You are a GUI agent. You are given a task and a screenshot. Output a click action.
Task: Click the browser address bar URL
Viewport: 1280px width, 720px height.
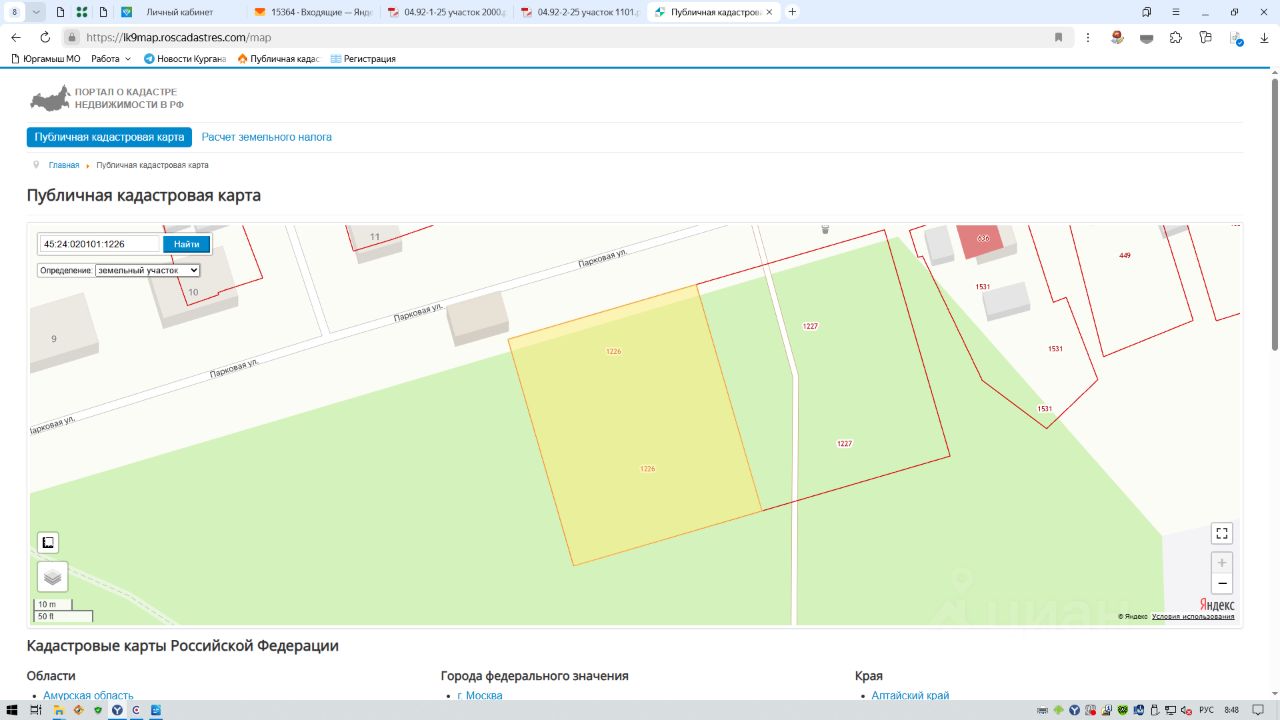[179, 38]
